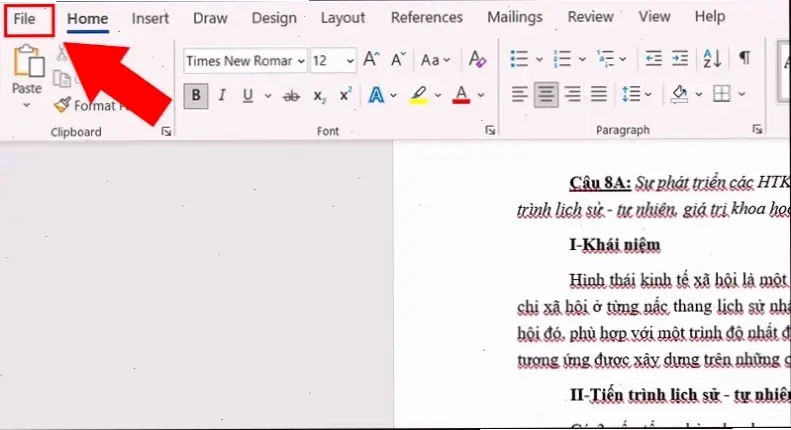Viewport: 791px width, 430px height.
Task: Open the Change Case menu
Action: pos(435,60)
